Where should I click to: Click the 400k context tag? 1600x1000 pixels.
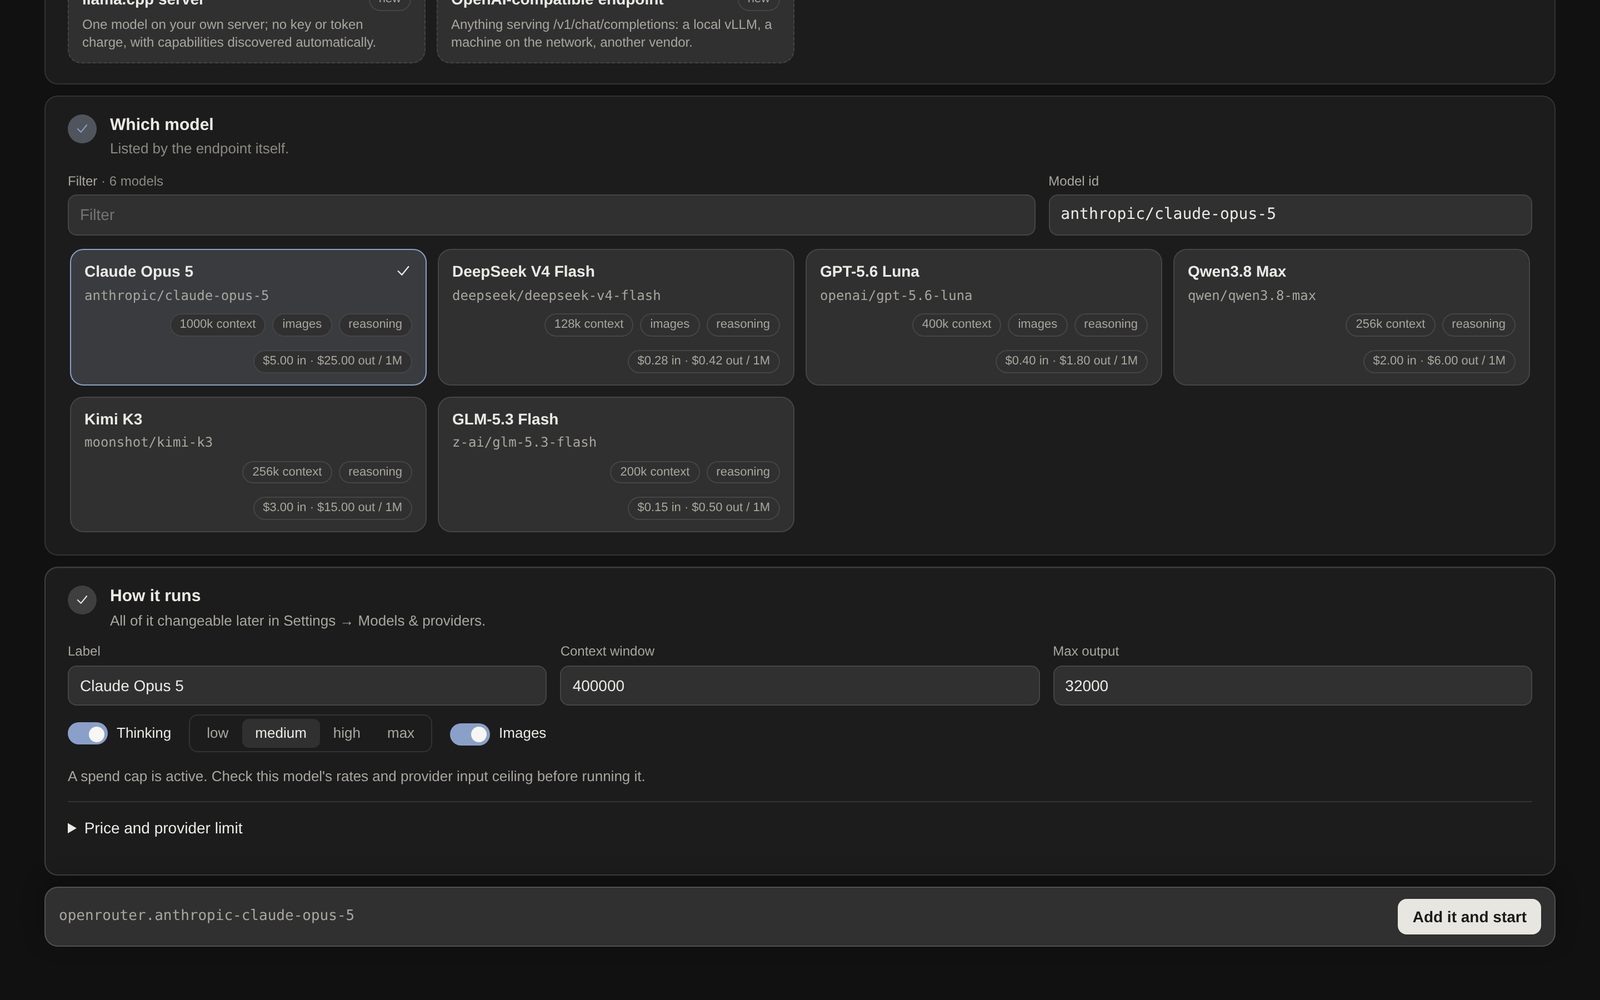(x=956, y=324)
